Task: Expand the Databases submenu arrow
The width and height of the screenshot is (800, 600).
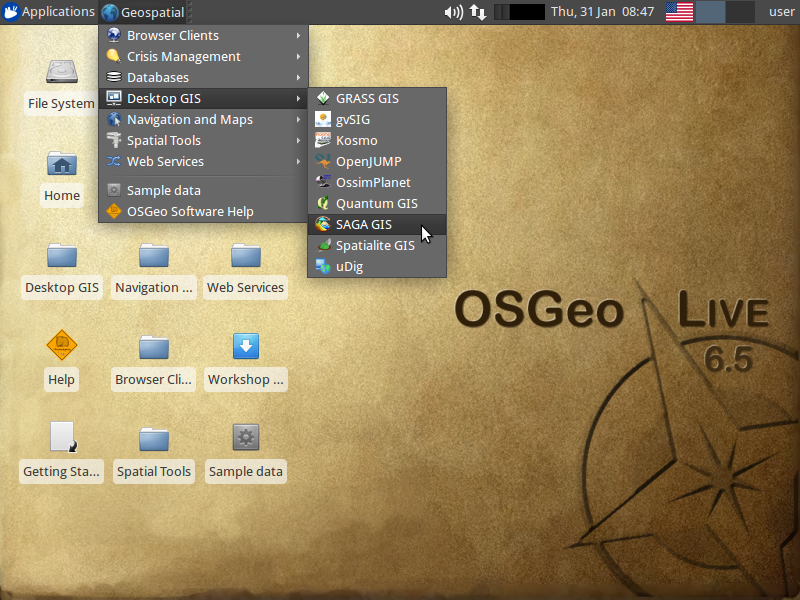Action: (298, 78)
